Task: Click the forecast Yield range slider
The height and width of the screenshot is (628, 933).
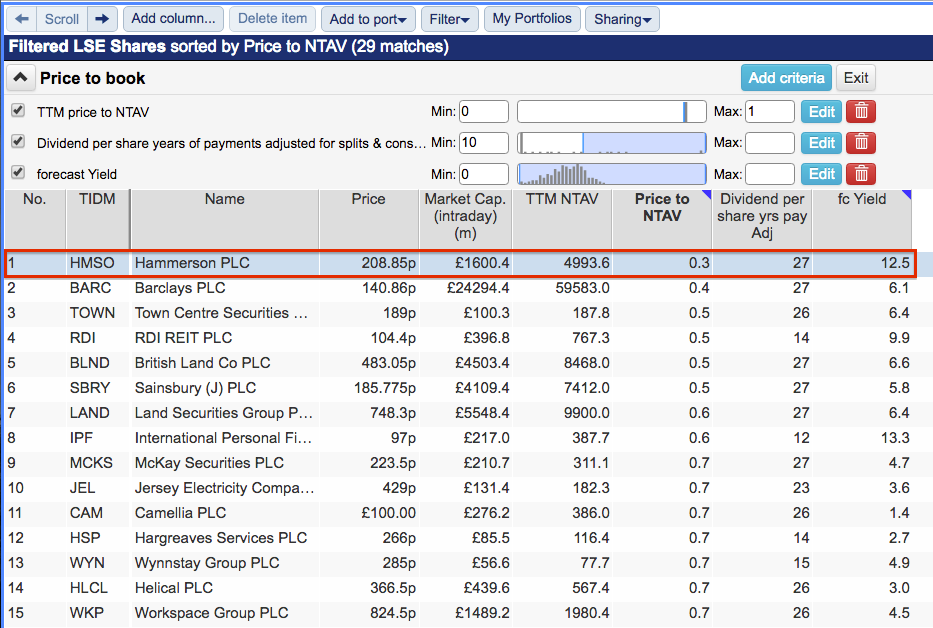Action: click(x=612, y=174)
